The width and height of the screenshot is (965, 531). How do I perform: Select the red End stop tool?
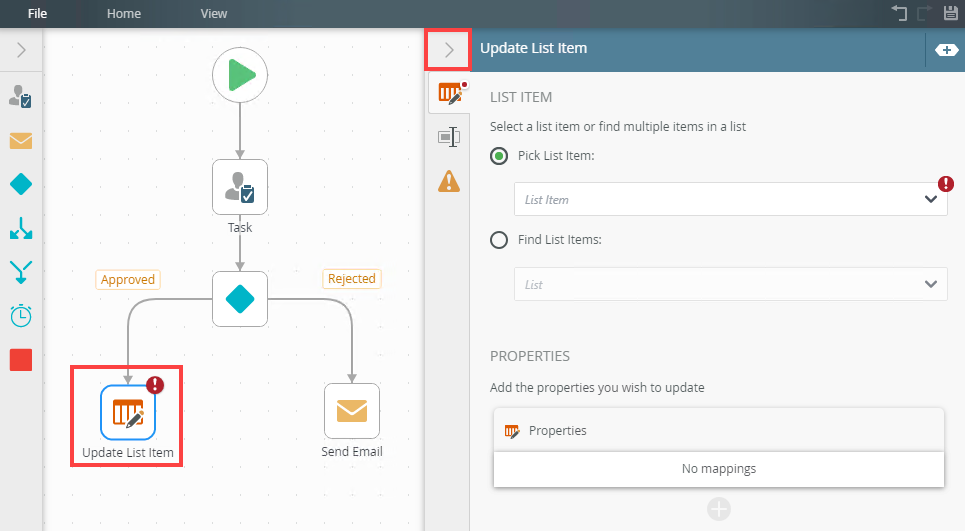21,360
